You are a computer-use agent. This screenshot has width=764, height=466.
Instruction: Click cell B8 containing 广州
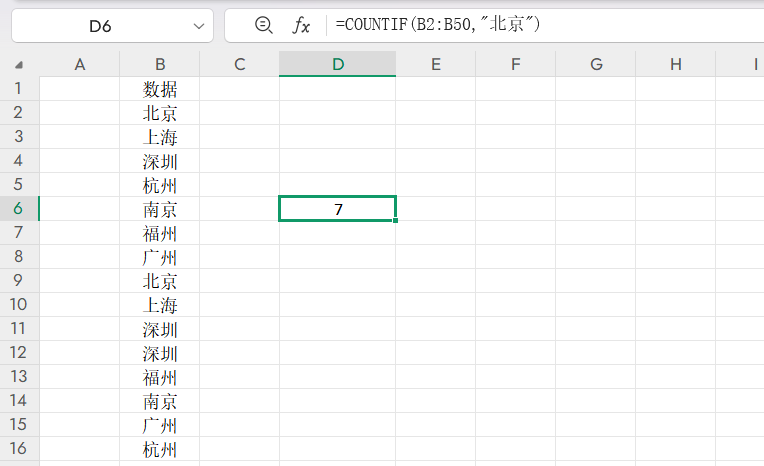[x=160, y=256]
